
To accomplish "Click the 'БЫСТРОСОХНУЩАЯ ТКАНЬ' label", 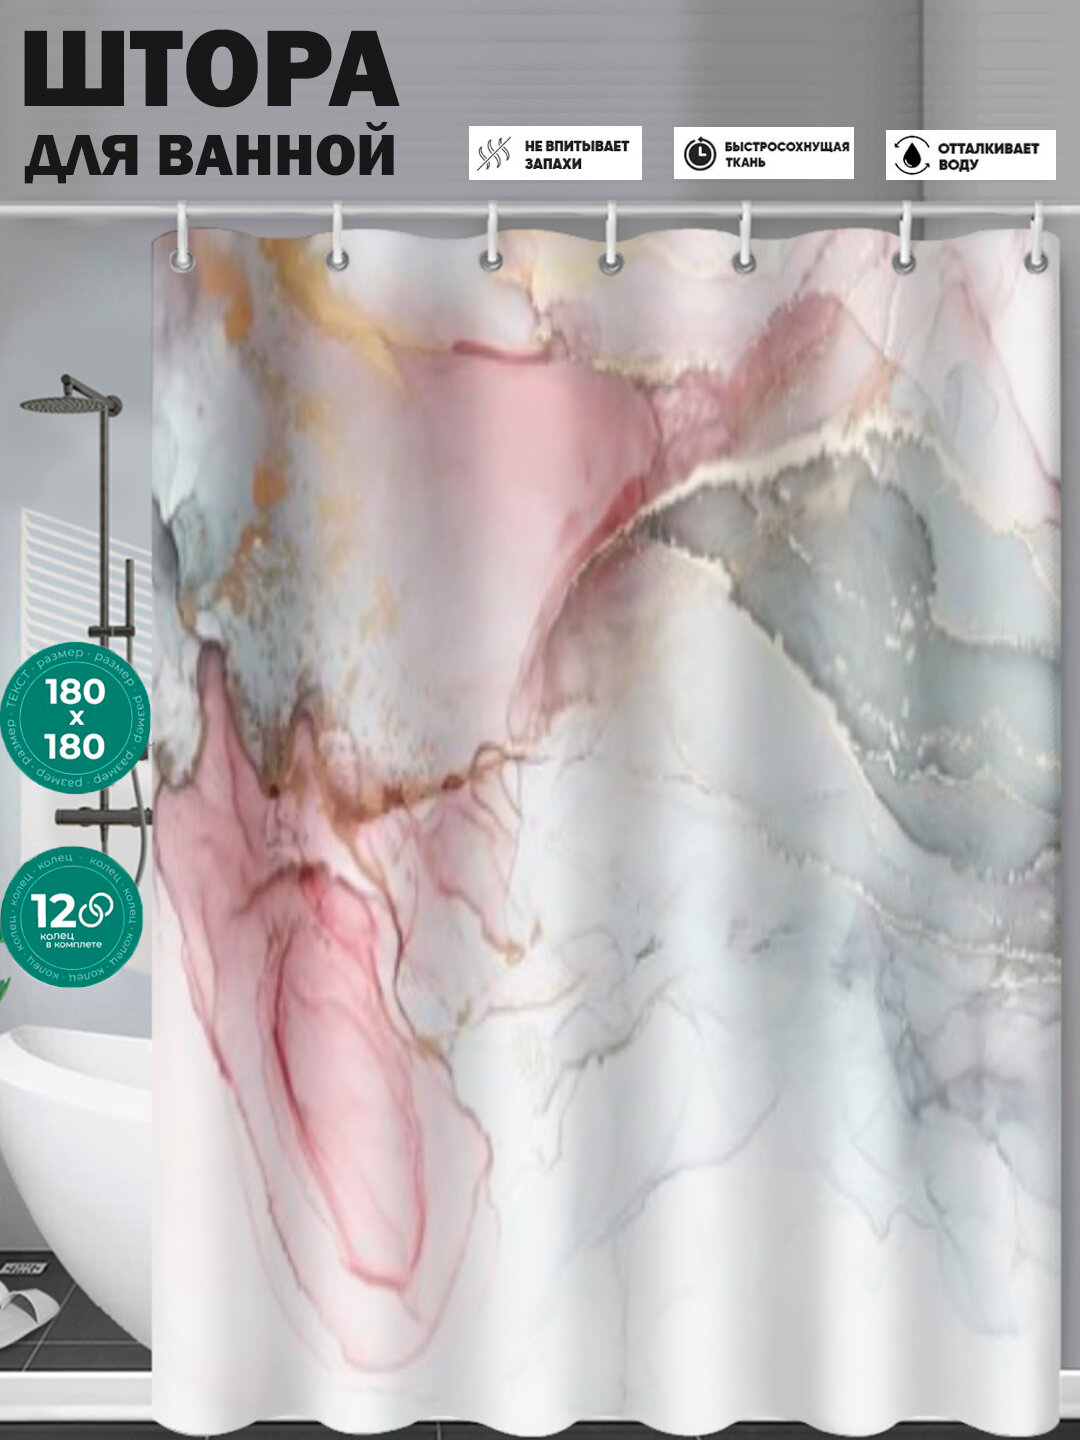I will click(x=787, y=154).
